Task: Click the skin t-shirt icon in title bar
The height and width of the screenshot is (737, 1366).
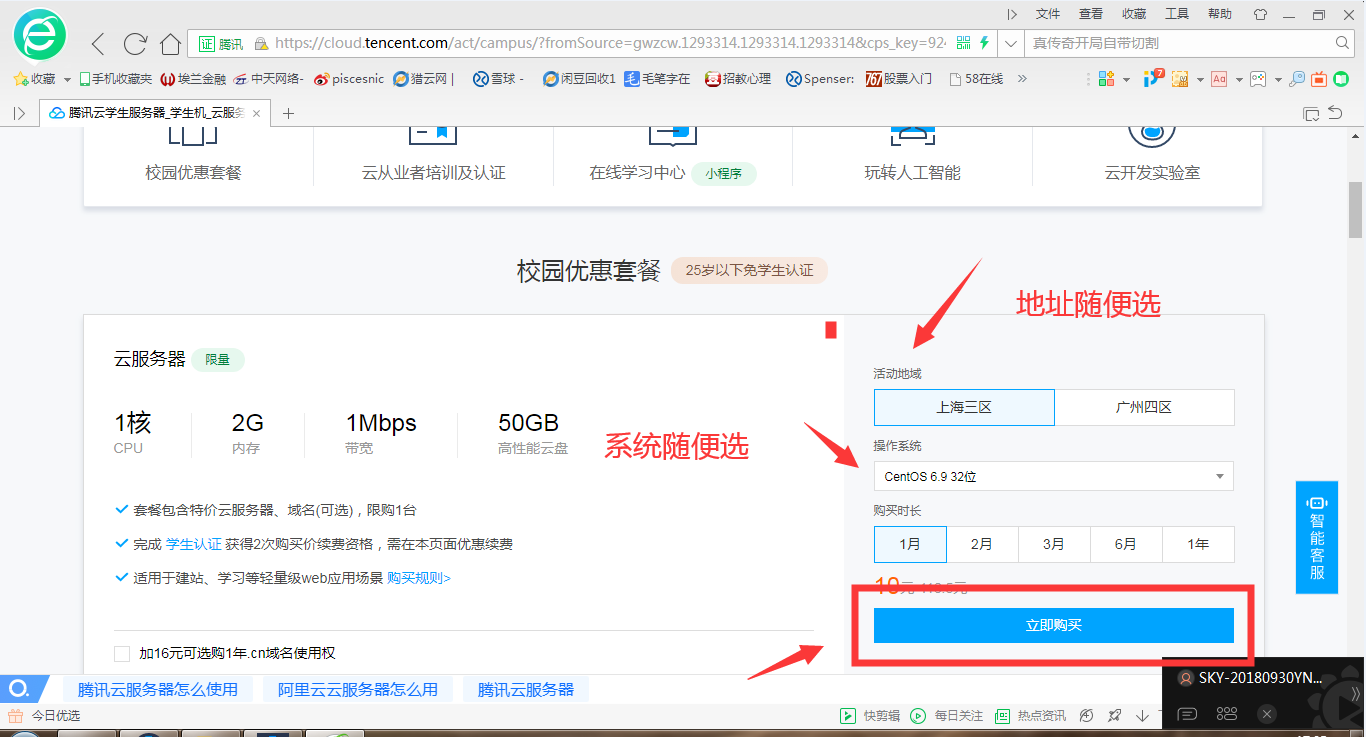Action: pos(1260,14)
